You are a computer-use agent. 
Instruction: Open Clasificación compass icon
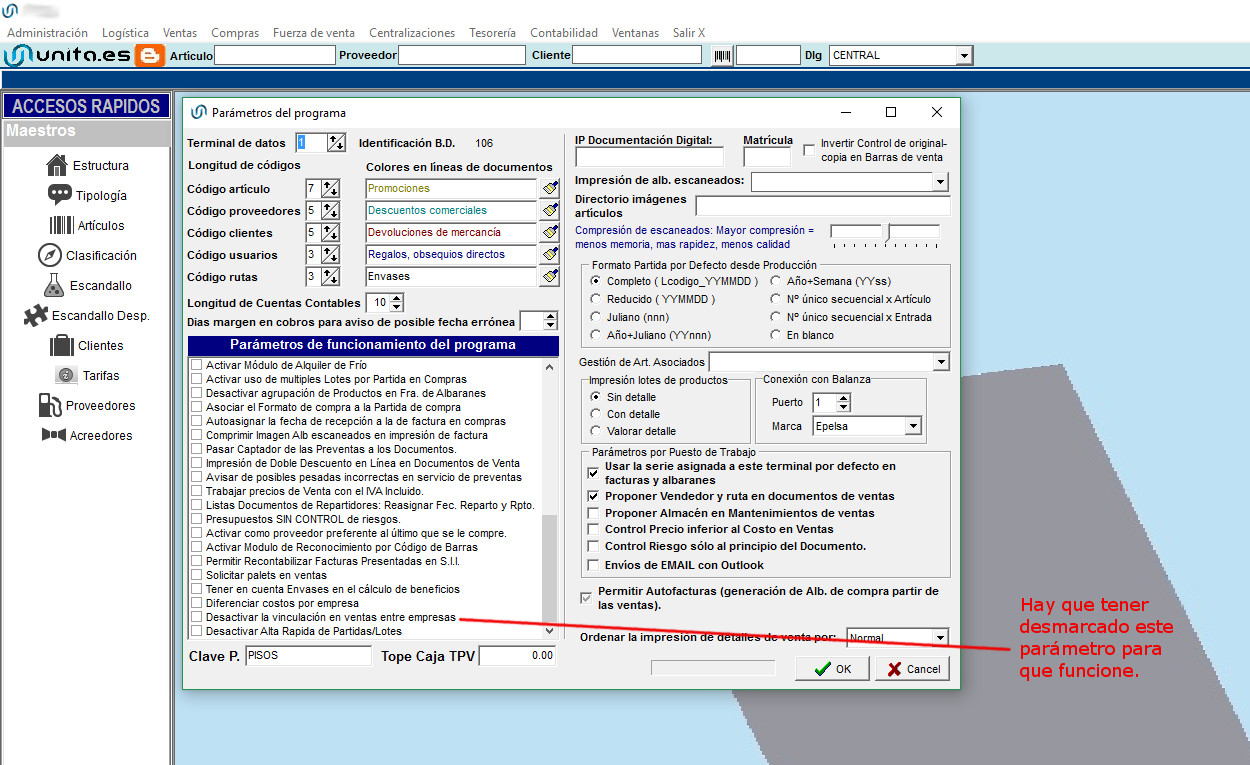[50, 255]
